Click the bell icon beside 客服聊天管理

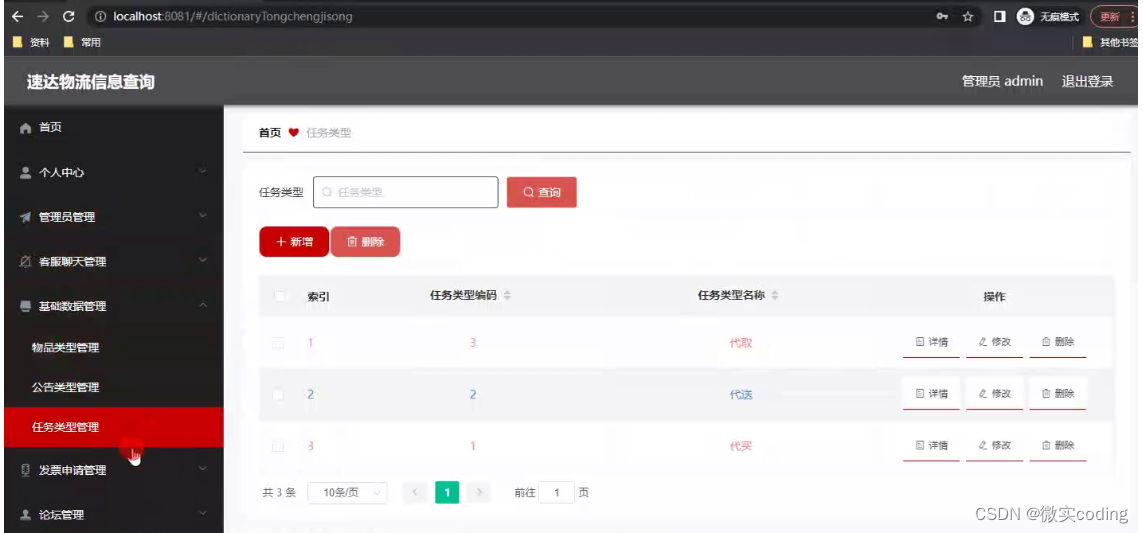[x=26, y=262]
